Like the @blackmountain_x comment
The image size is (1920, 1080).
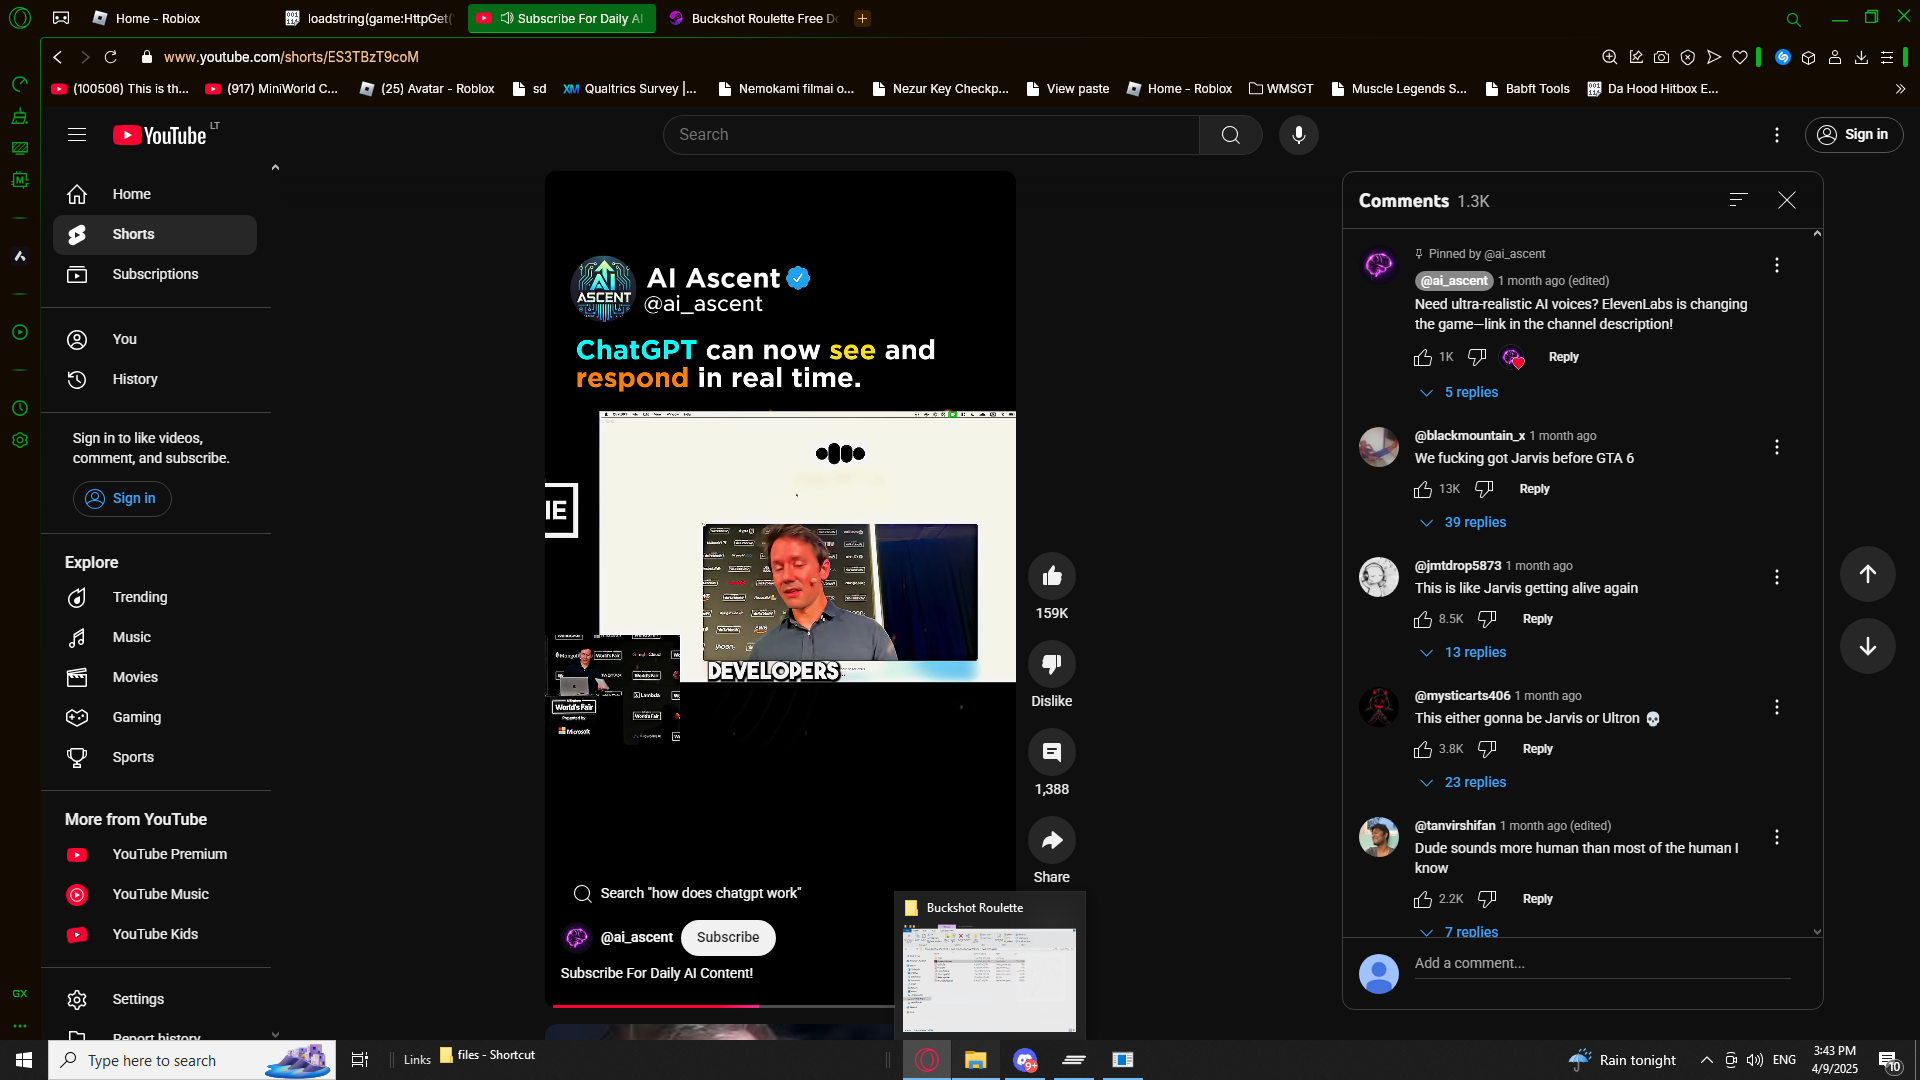[x=1423, y=489]
